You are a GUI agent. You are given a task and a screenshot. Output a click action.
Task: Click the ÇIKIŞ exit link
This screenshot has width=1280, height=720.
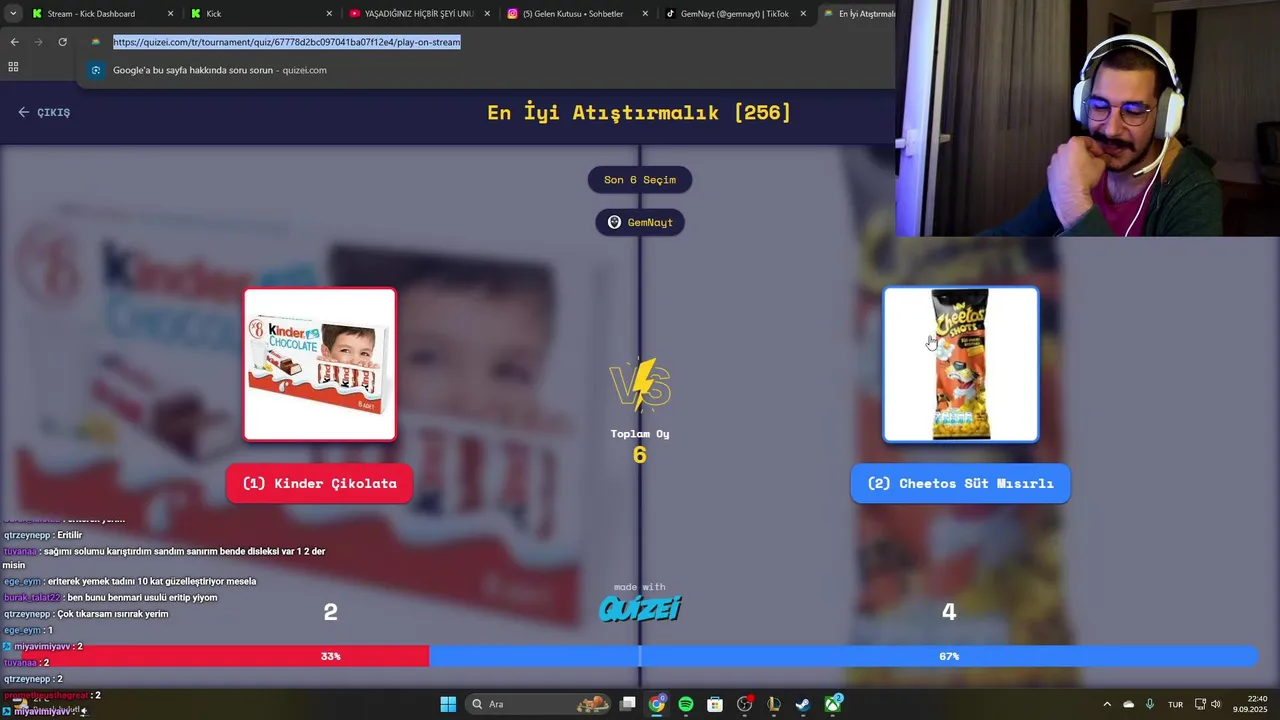44,112
